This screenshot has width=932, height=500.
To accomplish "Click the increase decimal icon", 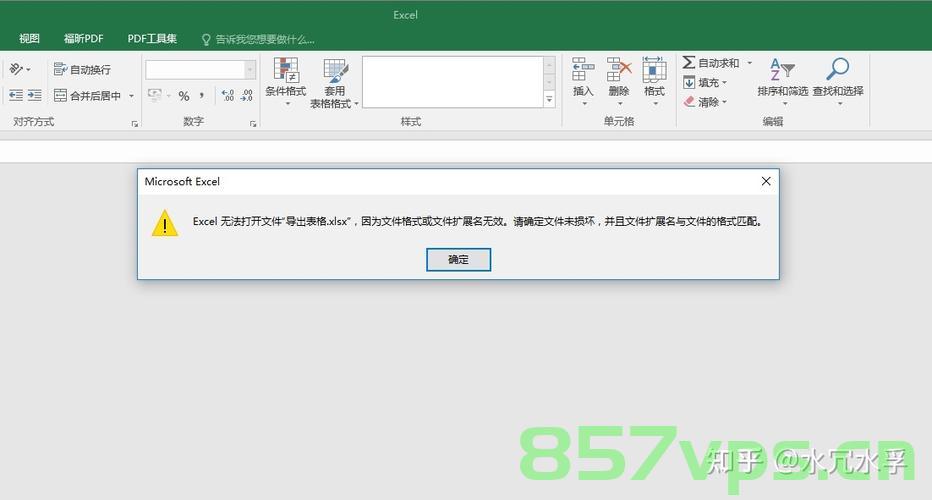I will pyautogui.click(x=228, y=95).
